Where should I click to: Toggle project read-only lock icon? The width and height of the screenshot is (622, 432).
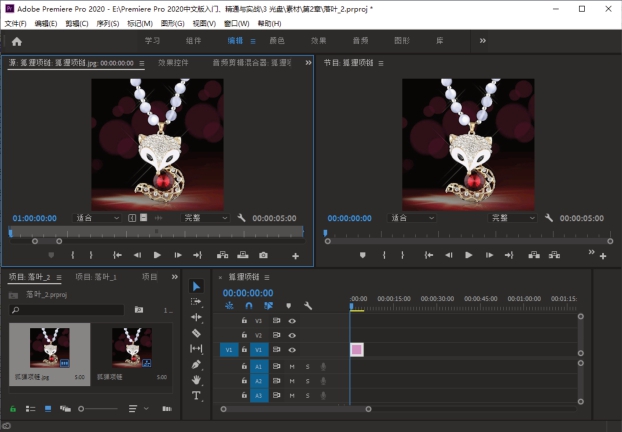click(x=13, y=409)
